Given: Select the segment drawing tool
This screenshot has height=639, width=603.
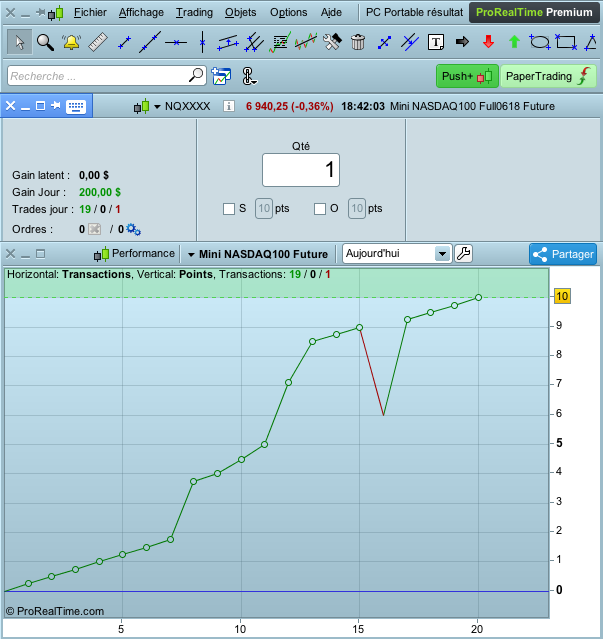Looking at the screenshot, I should pos(124,42).
